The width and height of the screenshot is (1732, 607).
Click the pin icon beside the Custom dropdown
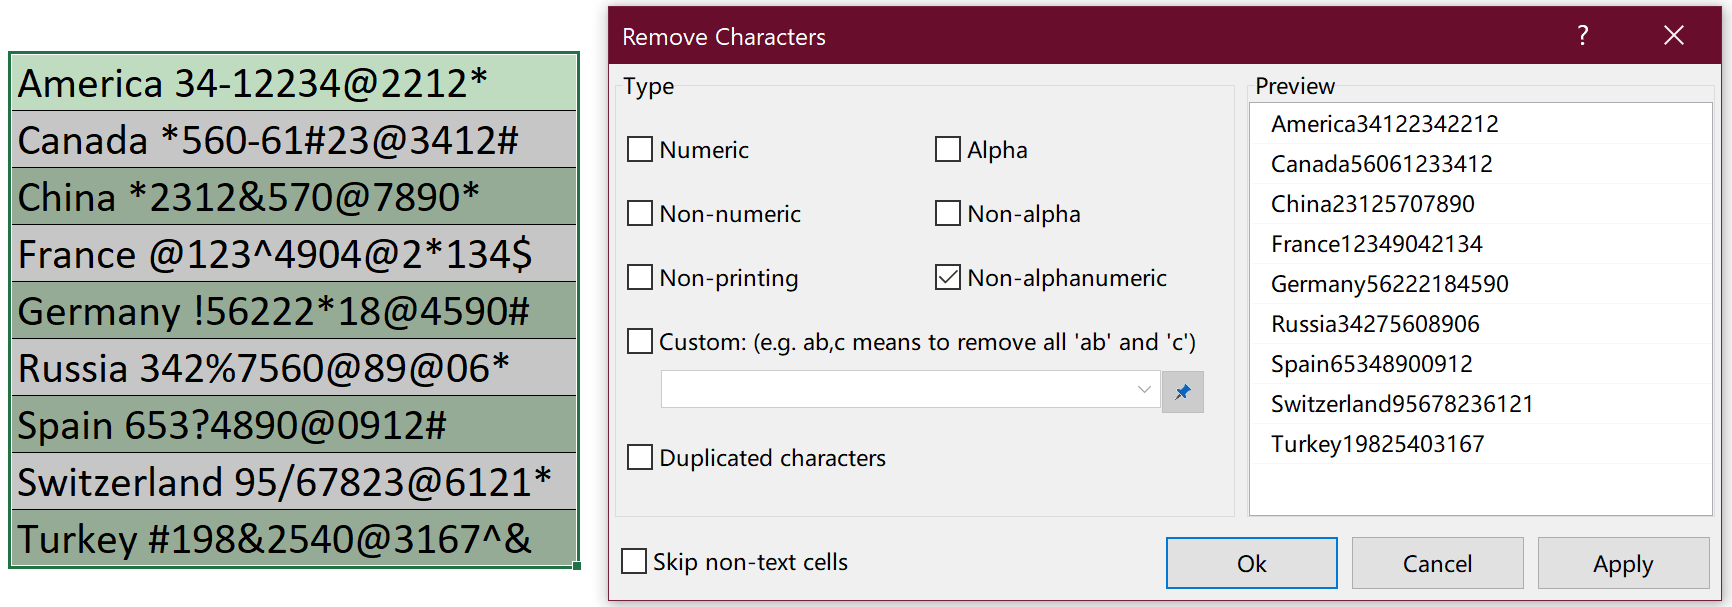tap(1183, 391)
